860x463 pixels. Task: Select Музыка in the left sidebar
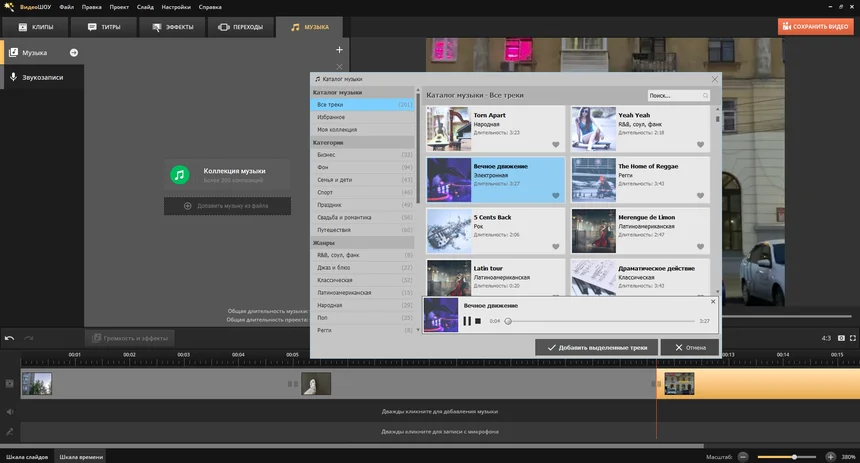pyautogui.click(x=35, y=53)
